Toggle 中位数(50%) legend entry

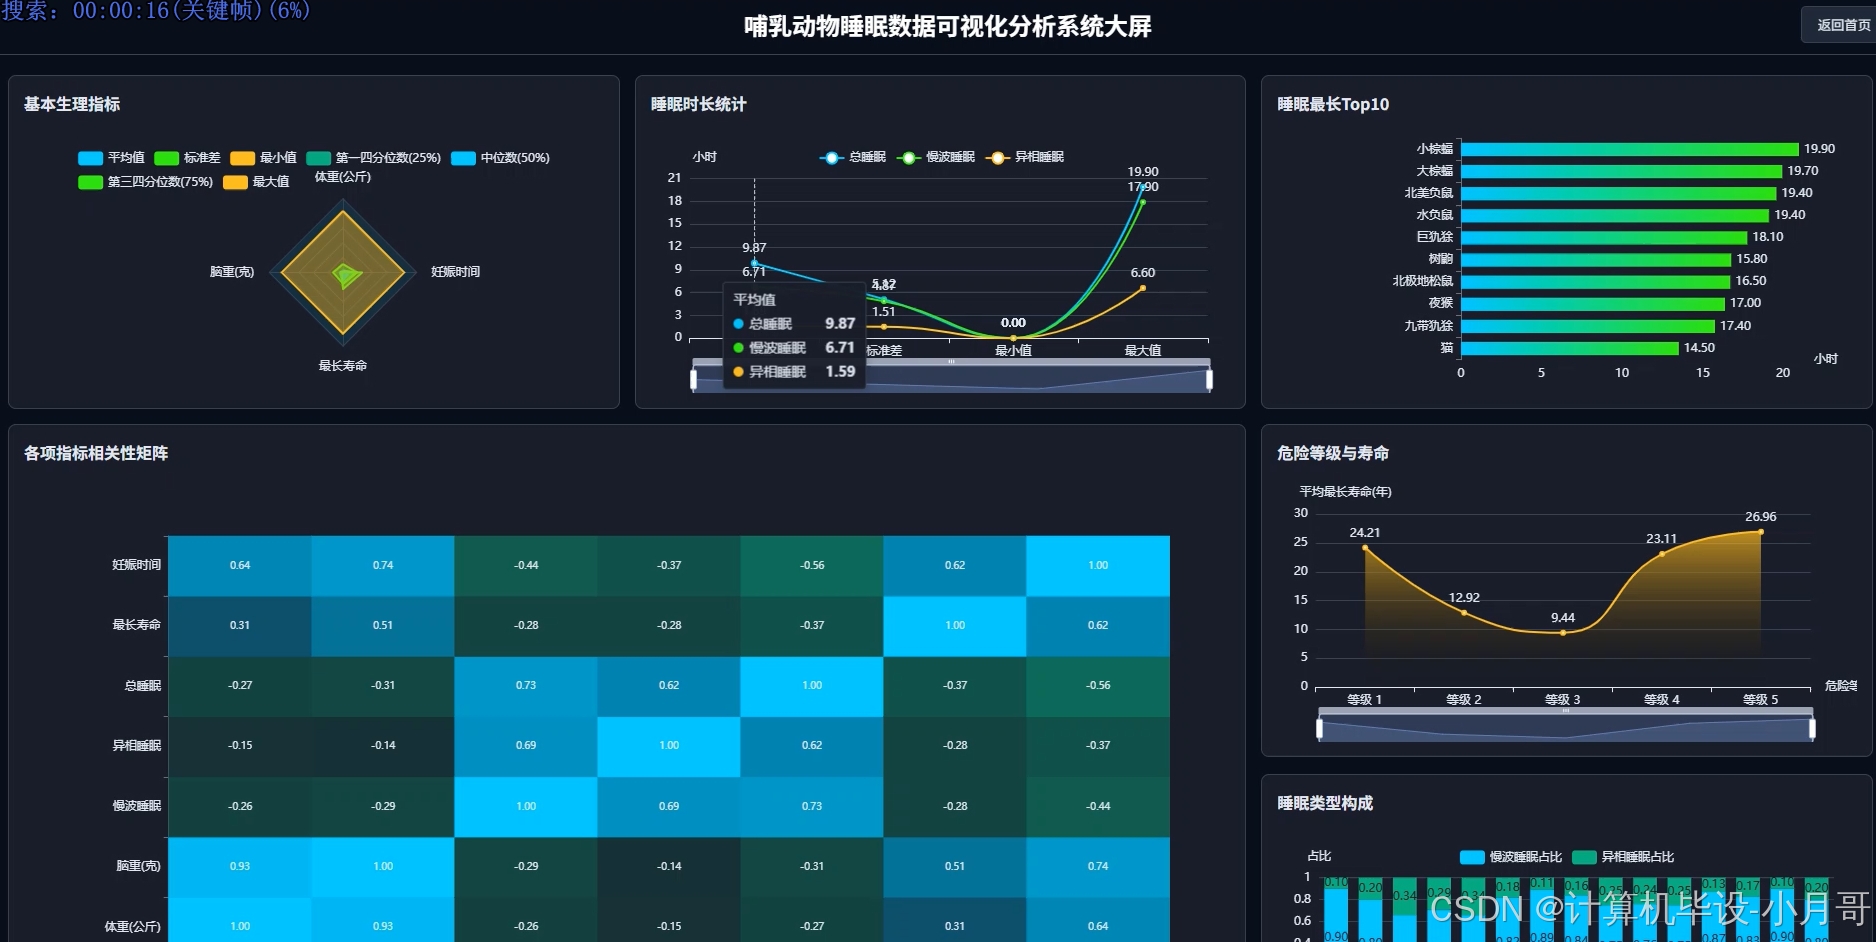(500, 158)
